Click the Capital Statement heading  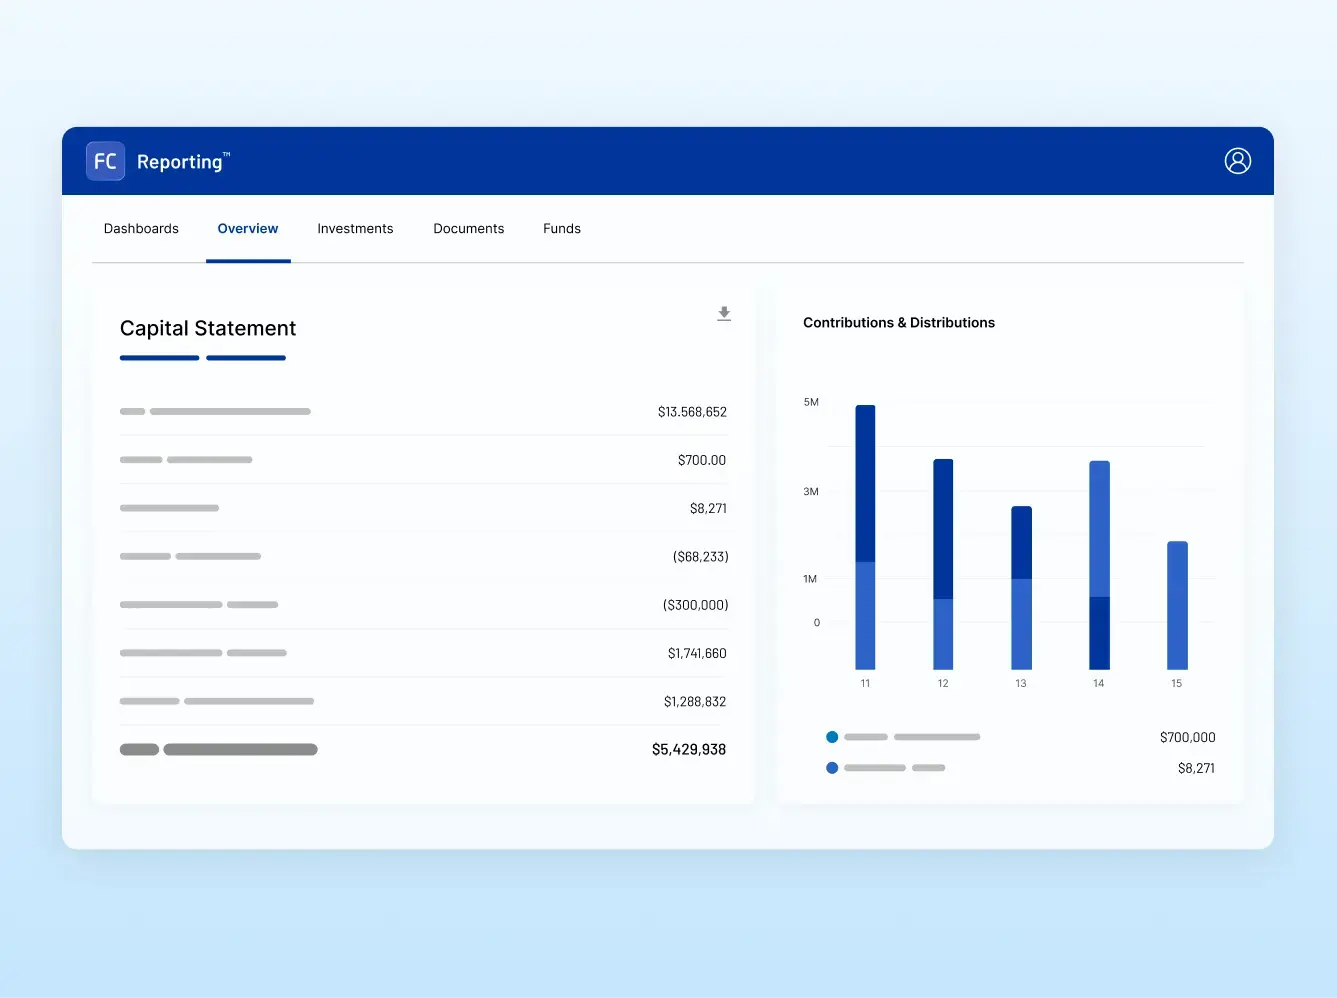tap(207, 328)
